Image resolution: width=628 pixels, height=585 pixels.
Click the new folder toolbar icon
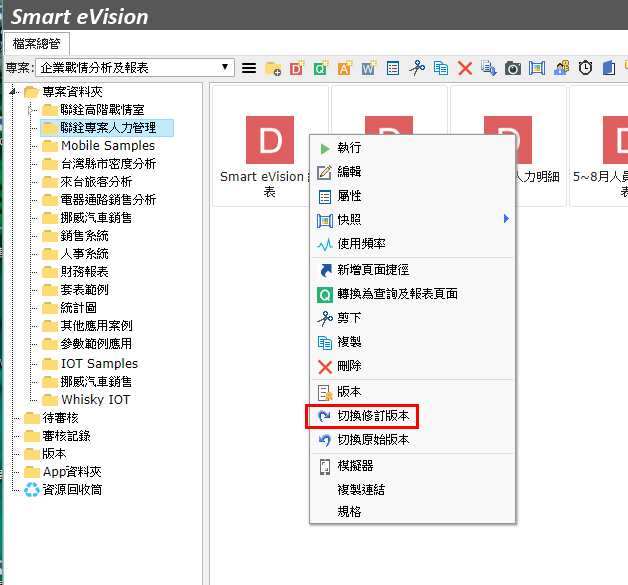pyautogui.click(x=273, y=68)
